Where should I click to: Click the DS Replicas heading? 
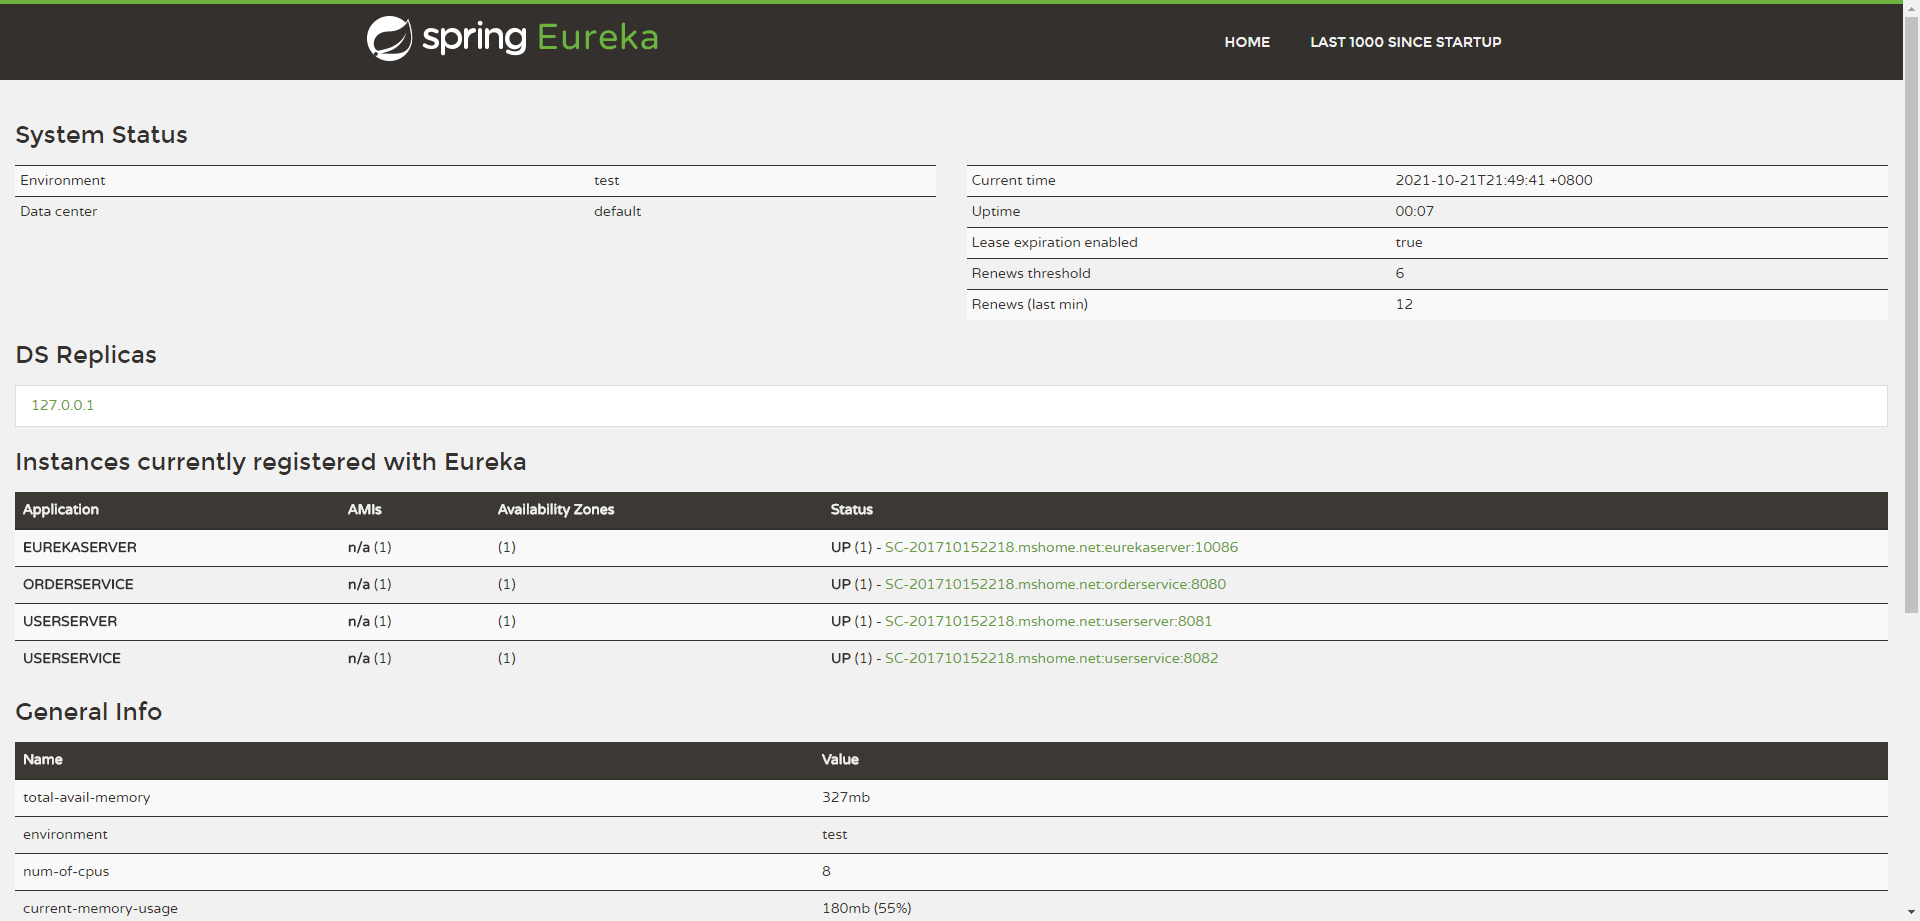point(86,355)
